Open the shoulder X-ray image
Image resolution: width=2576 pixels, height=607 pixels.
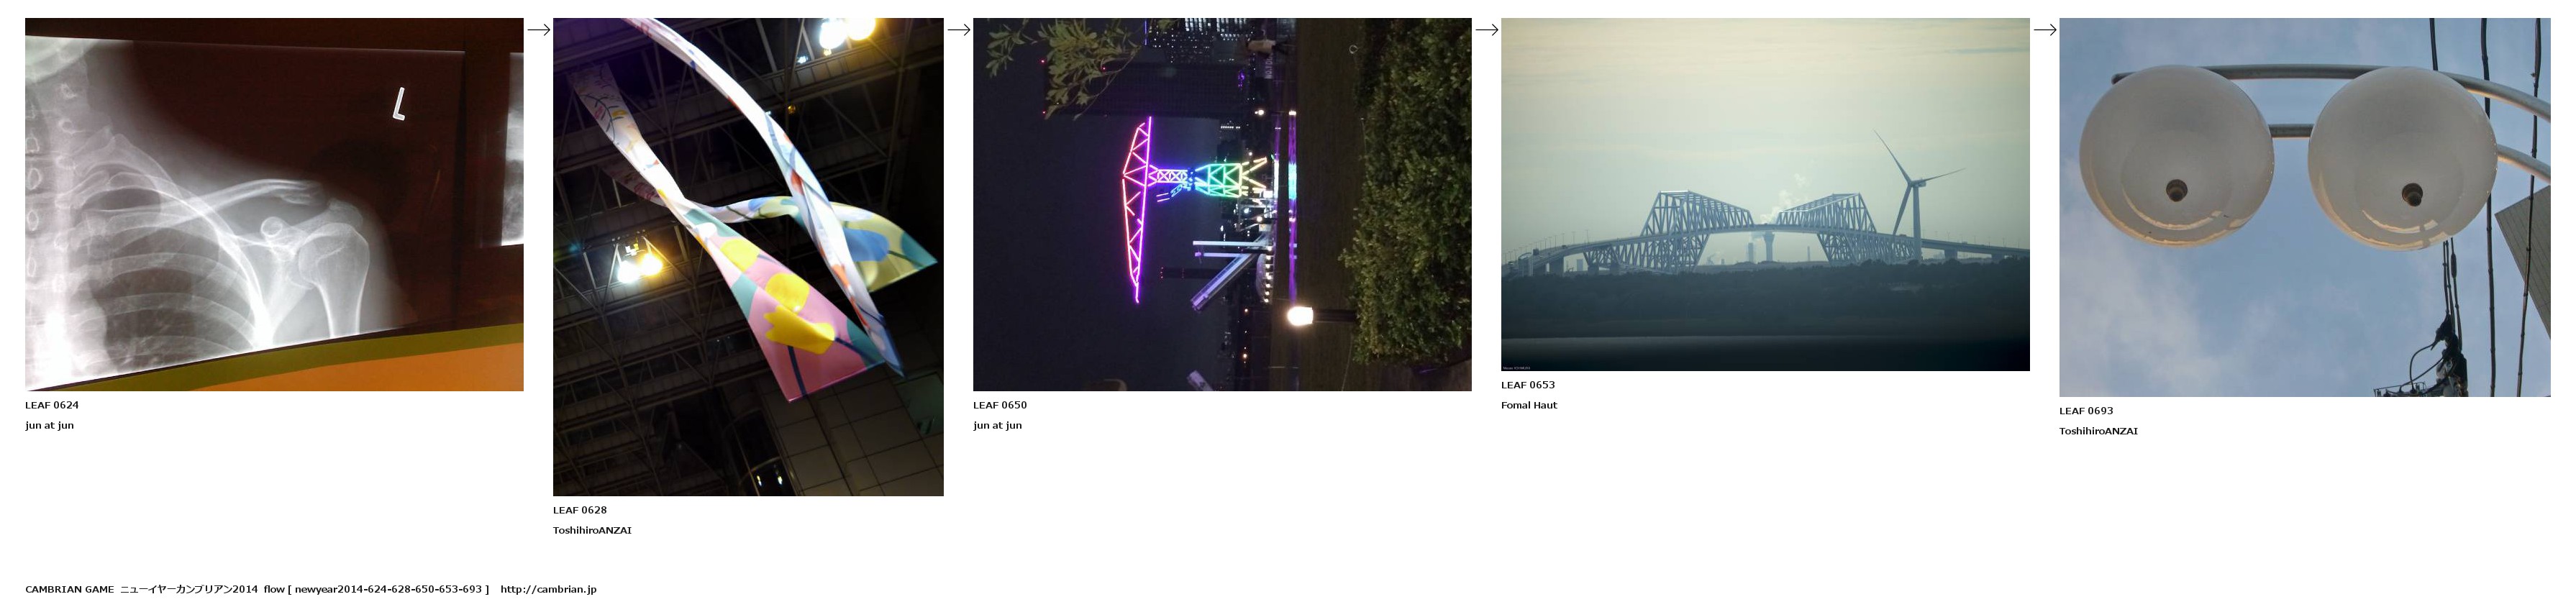click(x=274, y=204)
